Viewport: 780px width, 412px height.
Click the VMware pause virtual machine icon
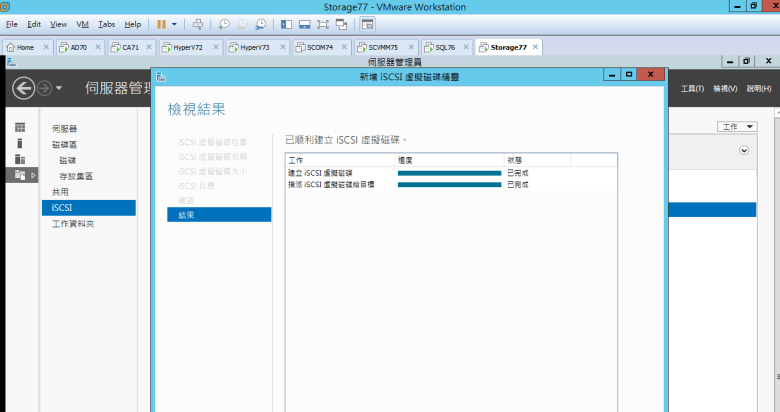click(x=161, y=23)
